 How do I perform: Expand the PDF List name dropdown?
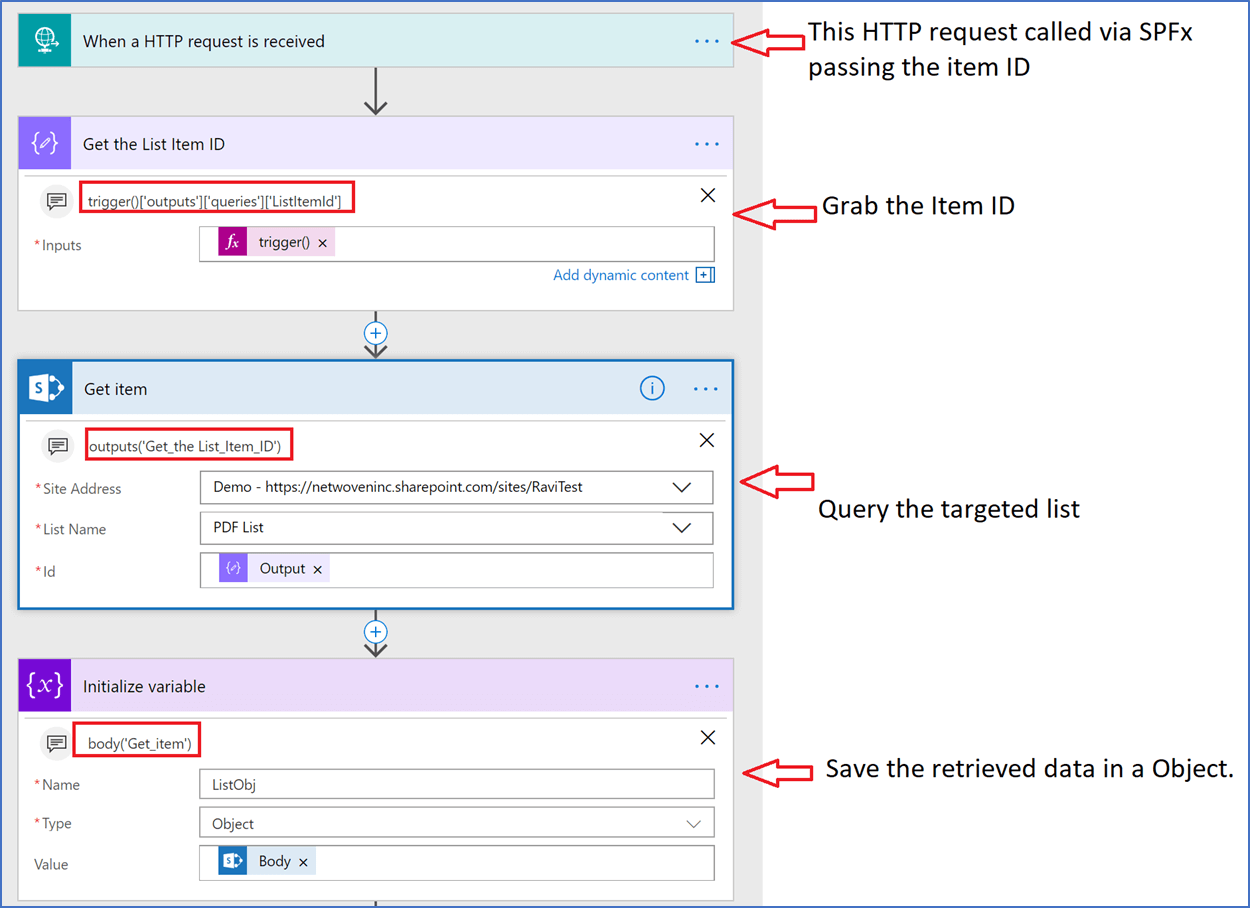tap(683, 528)
